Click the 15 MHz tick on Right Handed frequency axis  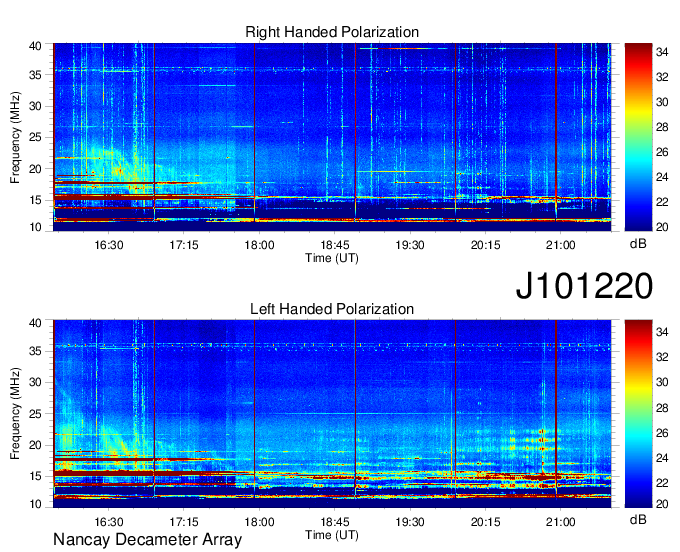coord(35,200)
